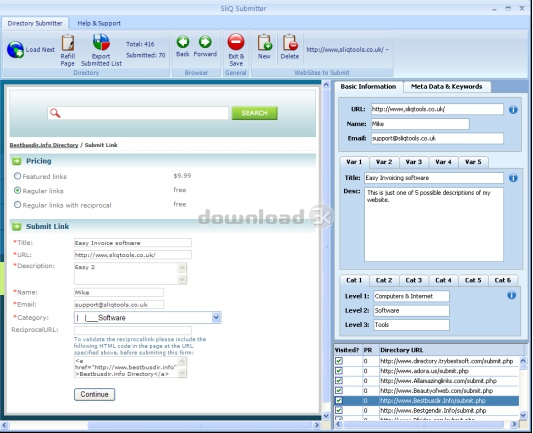Switch to Meta Data & Keywords tab

click(446, 87)
